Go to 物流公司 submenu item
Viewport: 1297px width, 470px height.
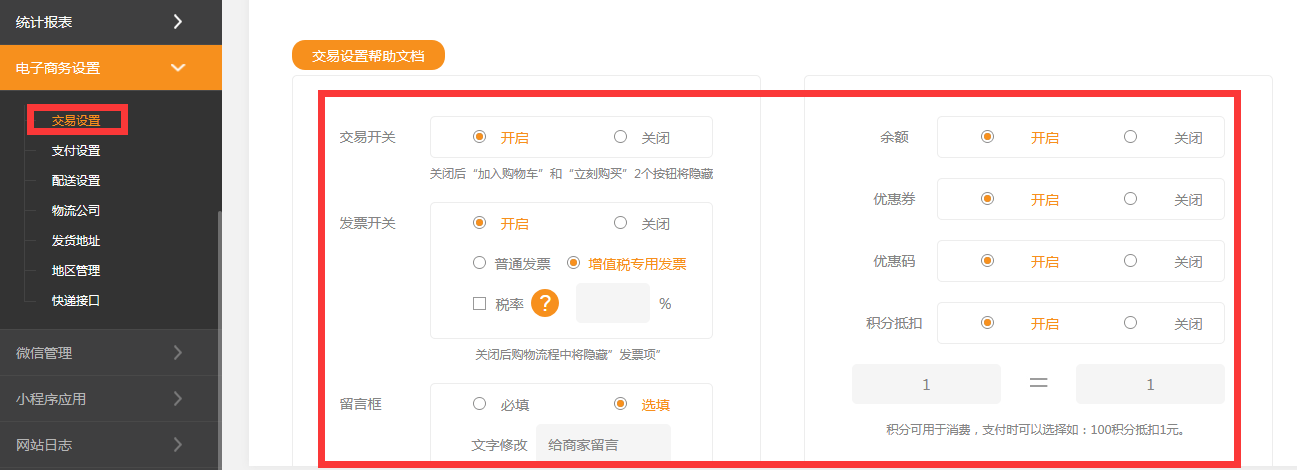pos(76,211)
